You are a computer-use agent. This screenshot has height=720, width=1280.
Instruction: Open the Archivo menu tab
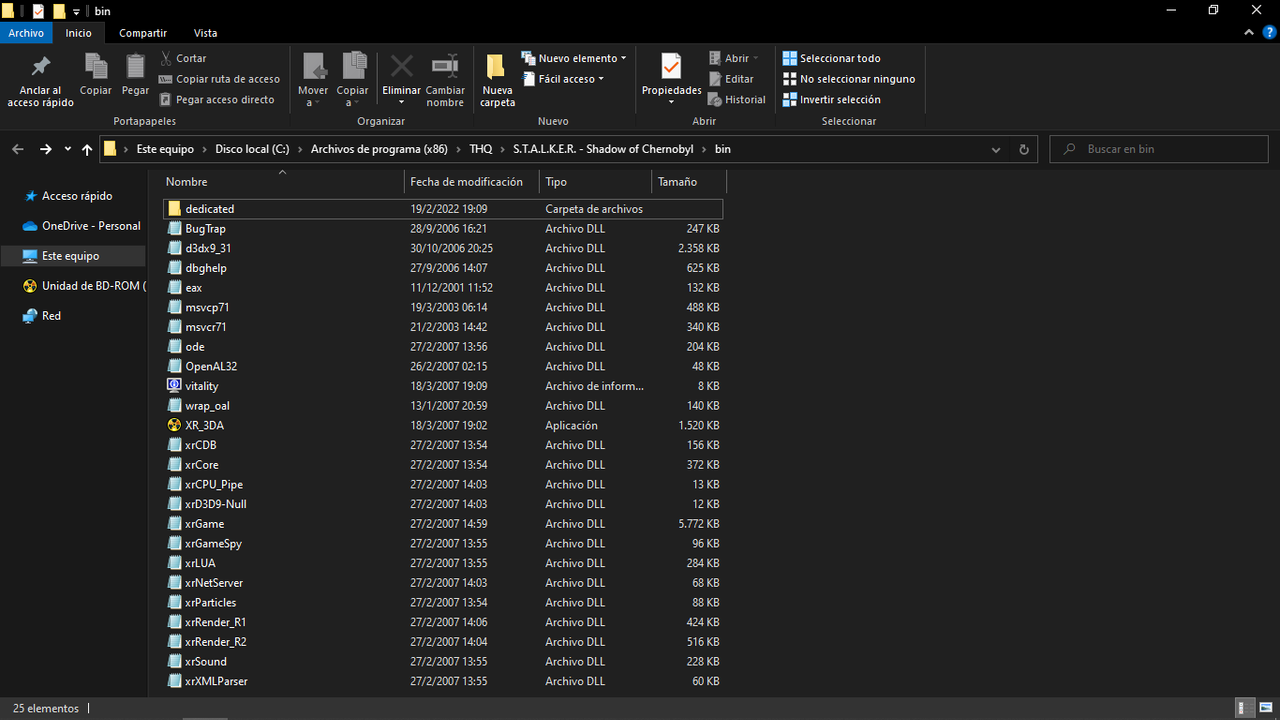point(26,33)
